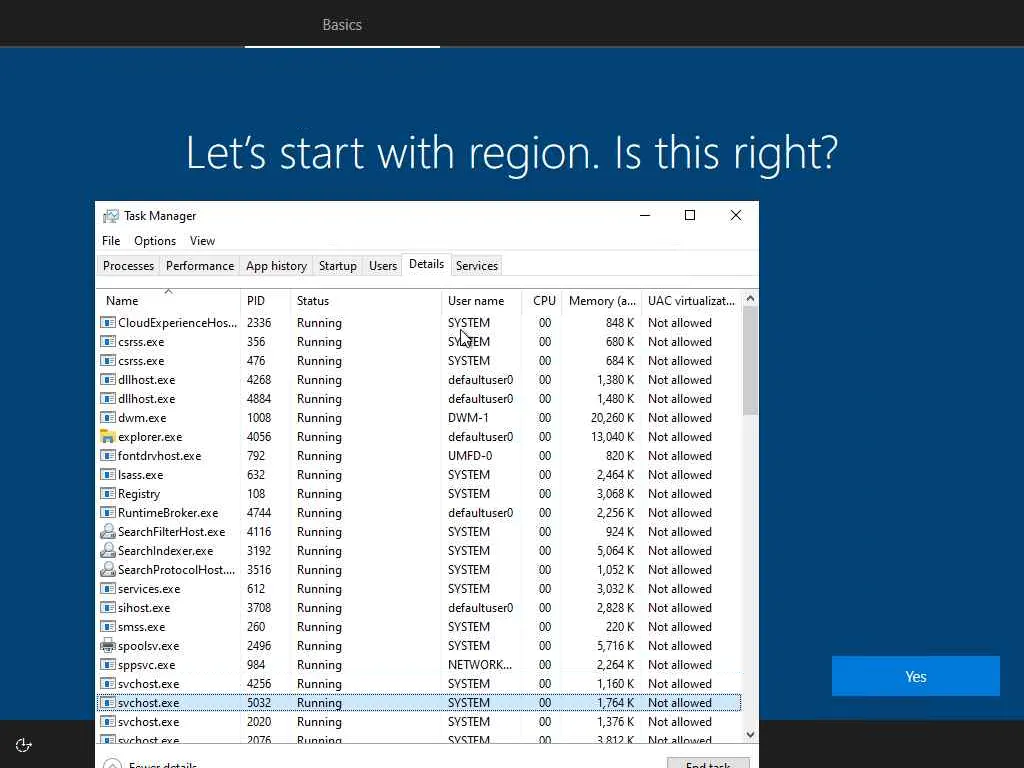Click the SearchFilterHost.exe icon
Viewport: 1024px width, 768px height.
pos(108,532)
